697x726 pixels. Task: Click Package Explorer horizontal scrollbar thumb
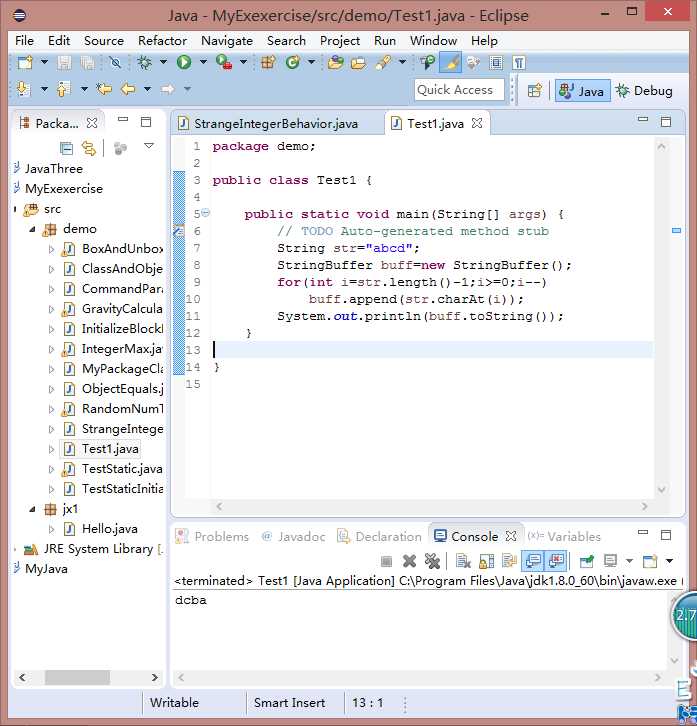pos(77,677)
